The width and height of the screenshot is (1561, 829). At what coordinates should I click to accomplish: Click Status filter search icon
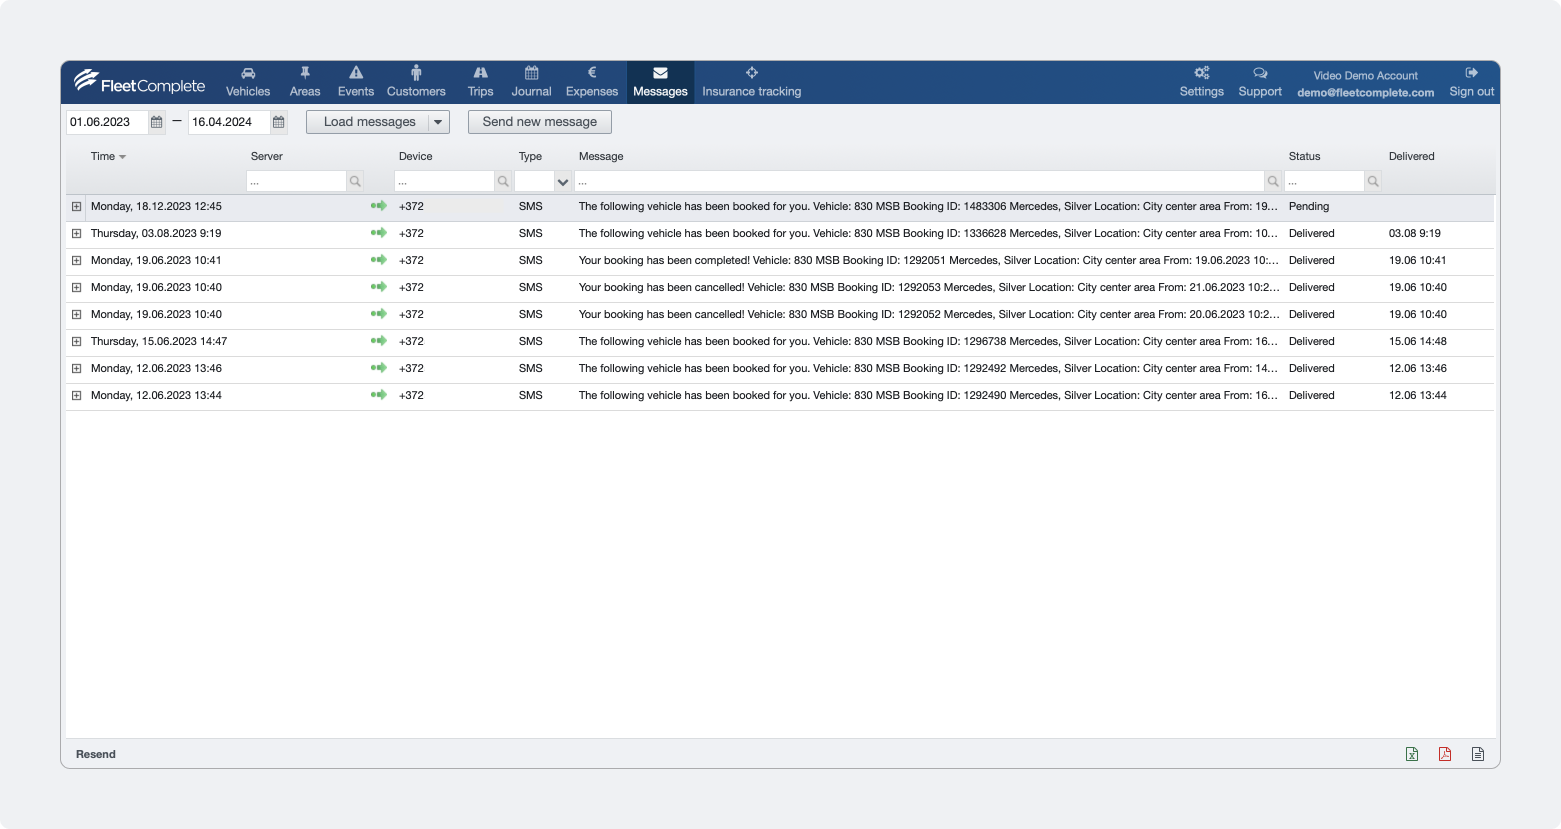click(x=1373, y=181)
